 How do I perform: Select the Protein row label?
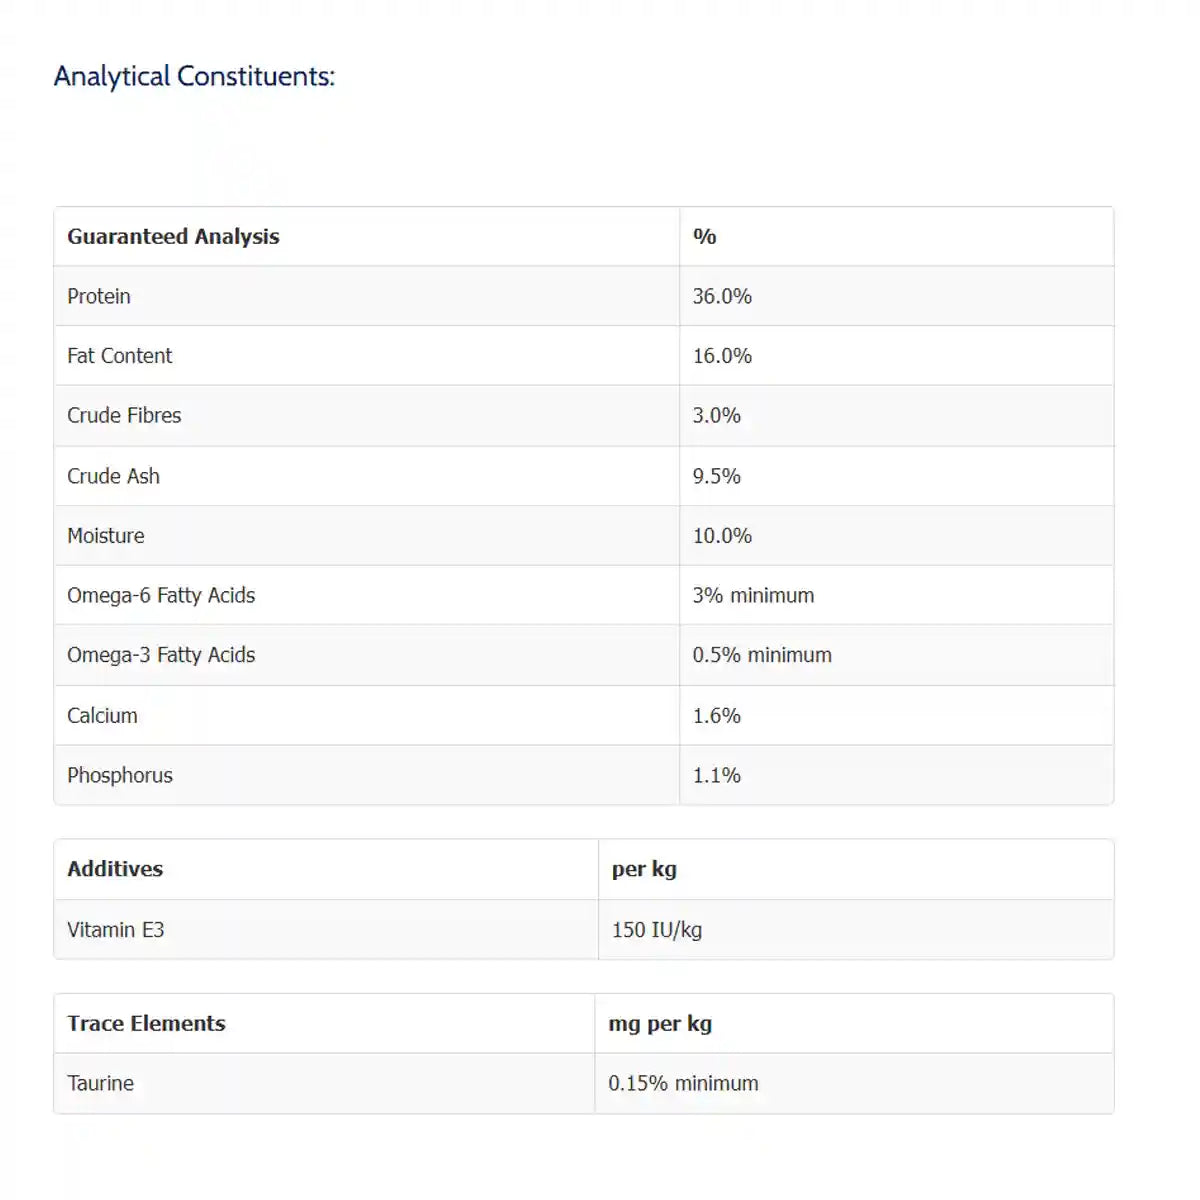pyautogui.click(x=99, y=296)
